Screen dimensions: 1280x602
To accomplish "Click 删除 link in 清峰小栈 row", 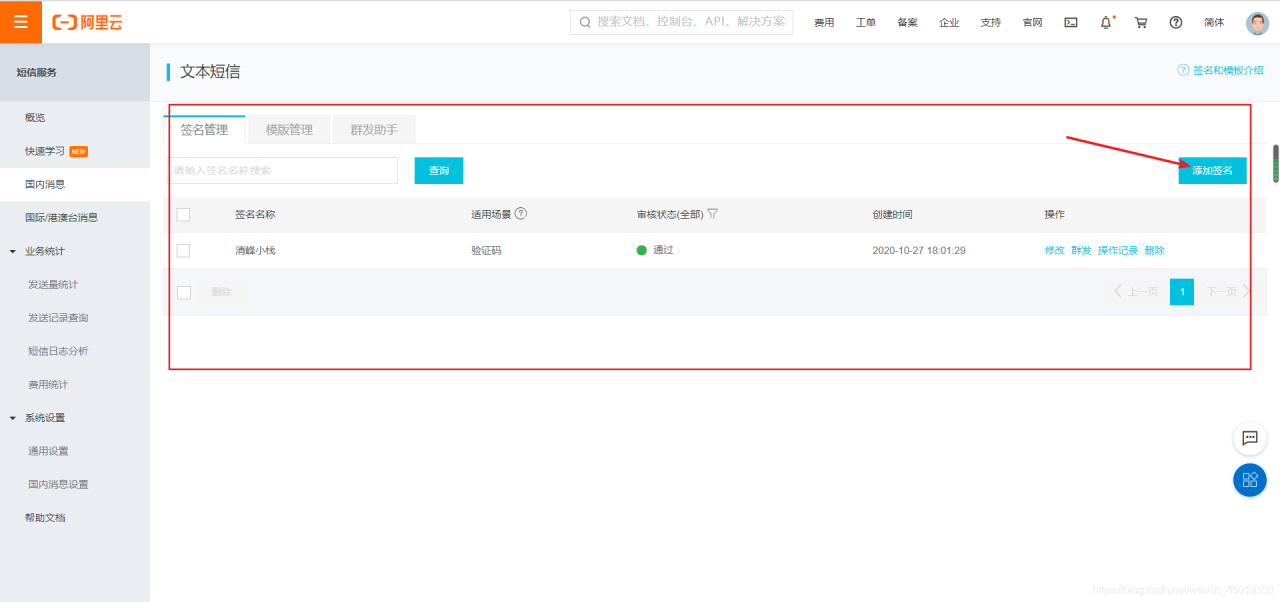I will tap(1155, 250).
